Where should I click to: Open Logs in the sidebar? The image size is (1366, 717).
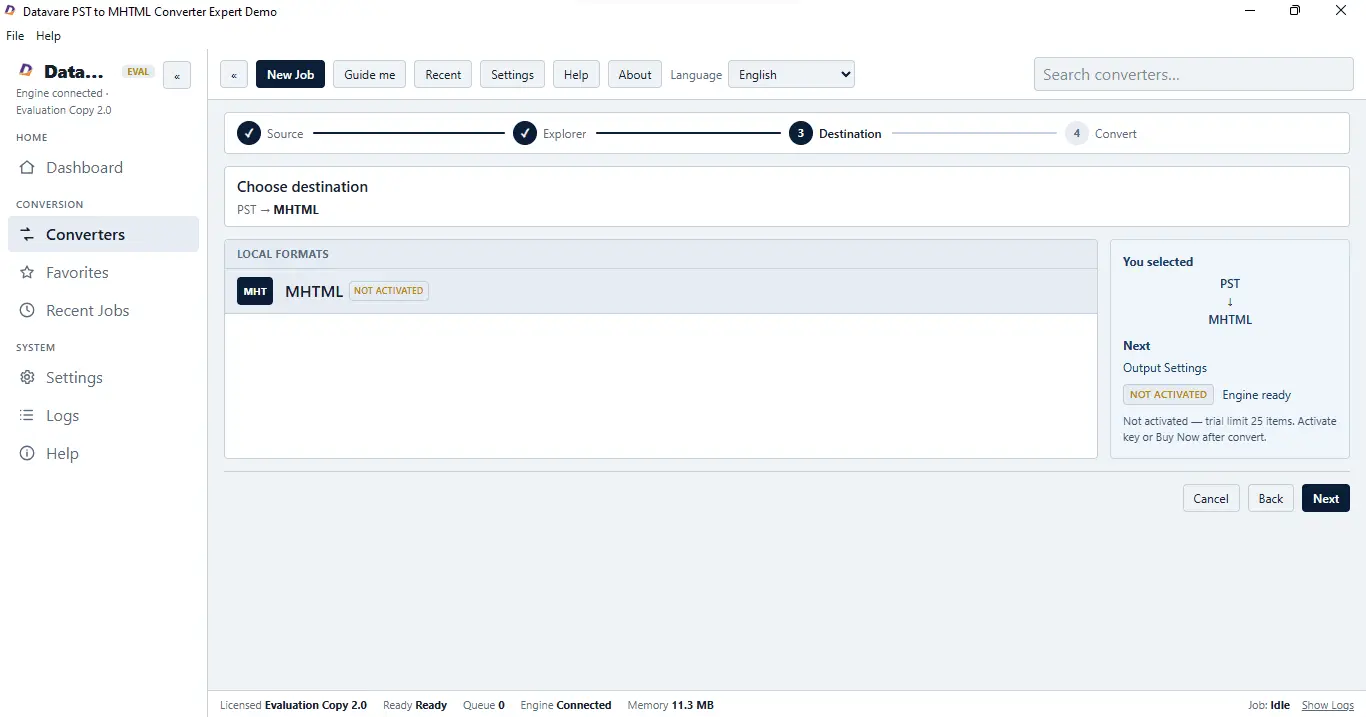coord(103,416)
